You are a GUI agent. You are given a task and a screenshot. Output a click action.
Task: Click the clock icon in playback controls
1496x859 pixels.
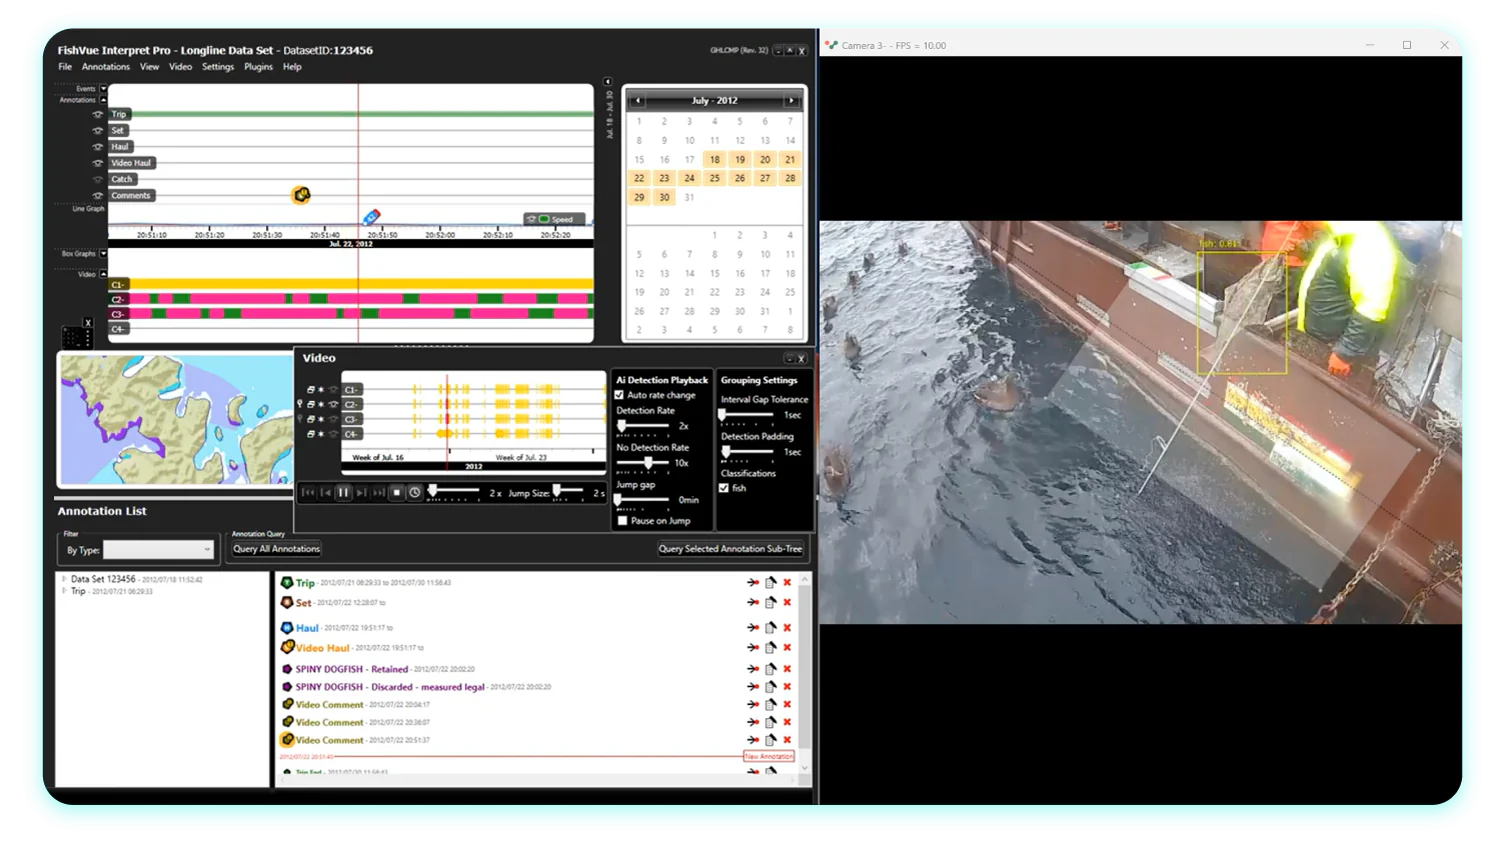[414, 492]
